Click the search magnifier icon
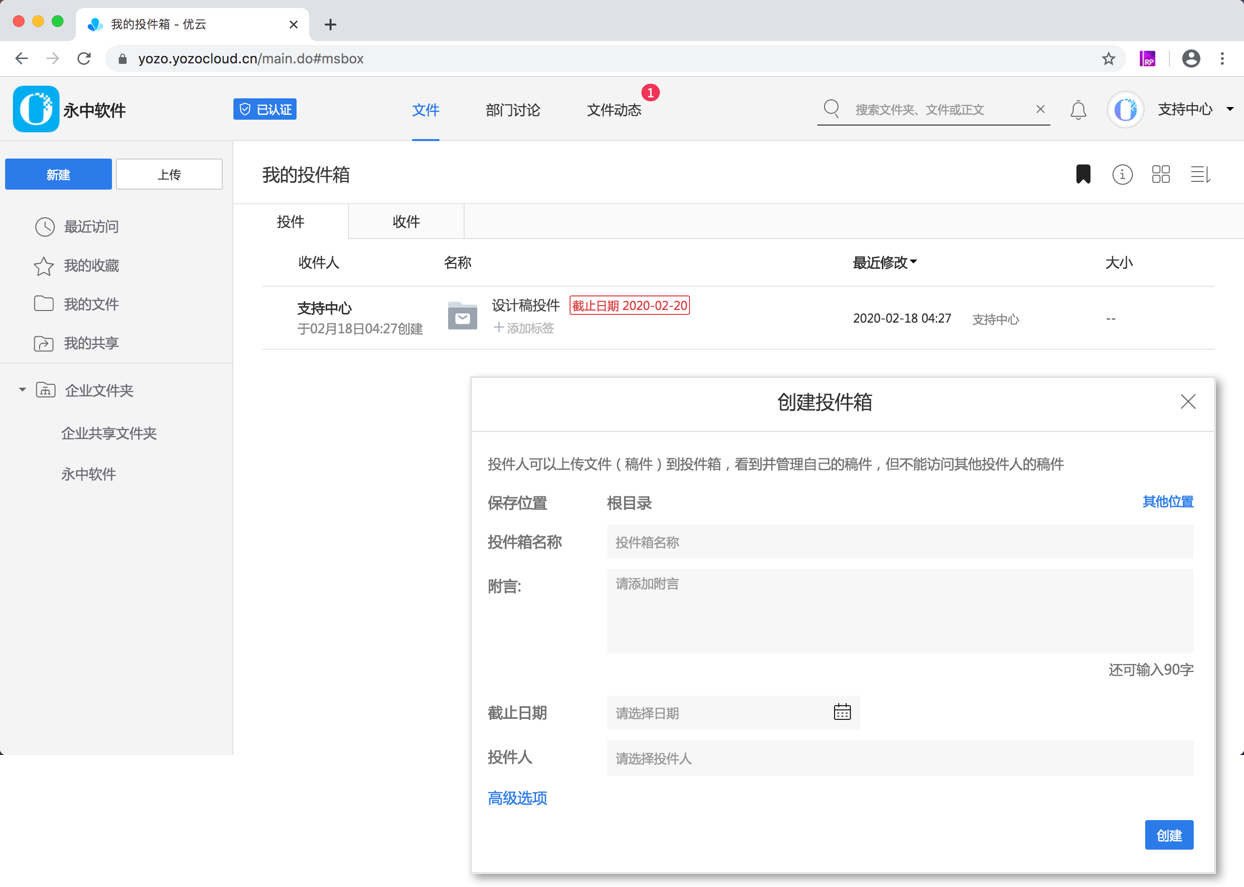 [x=832, y=108]
